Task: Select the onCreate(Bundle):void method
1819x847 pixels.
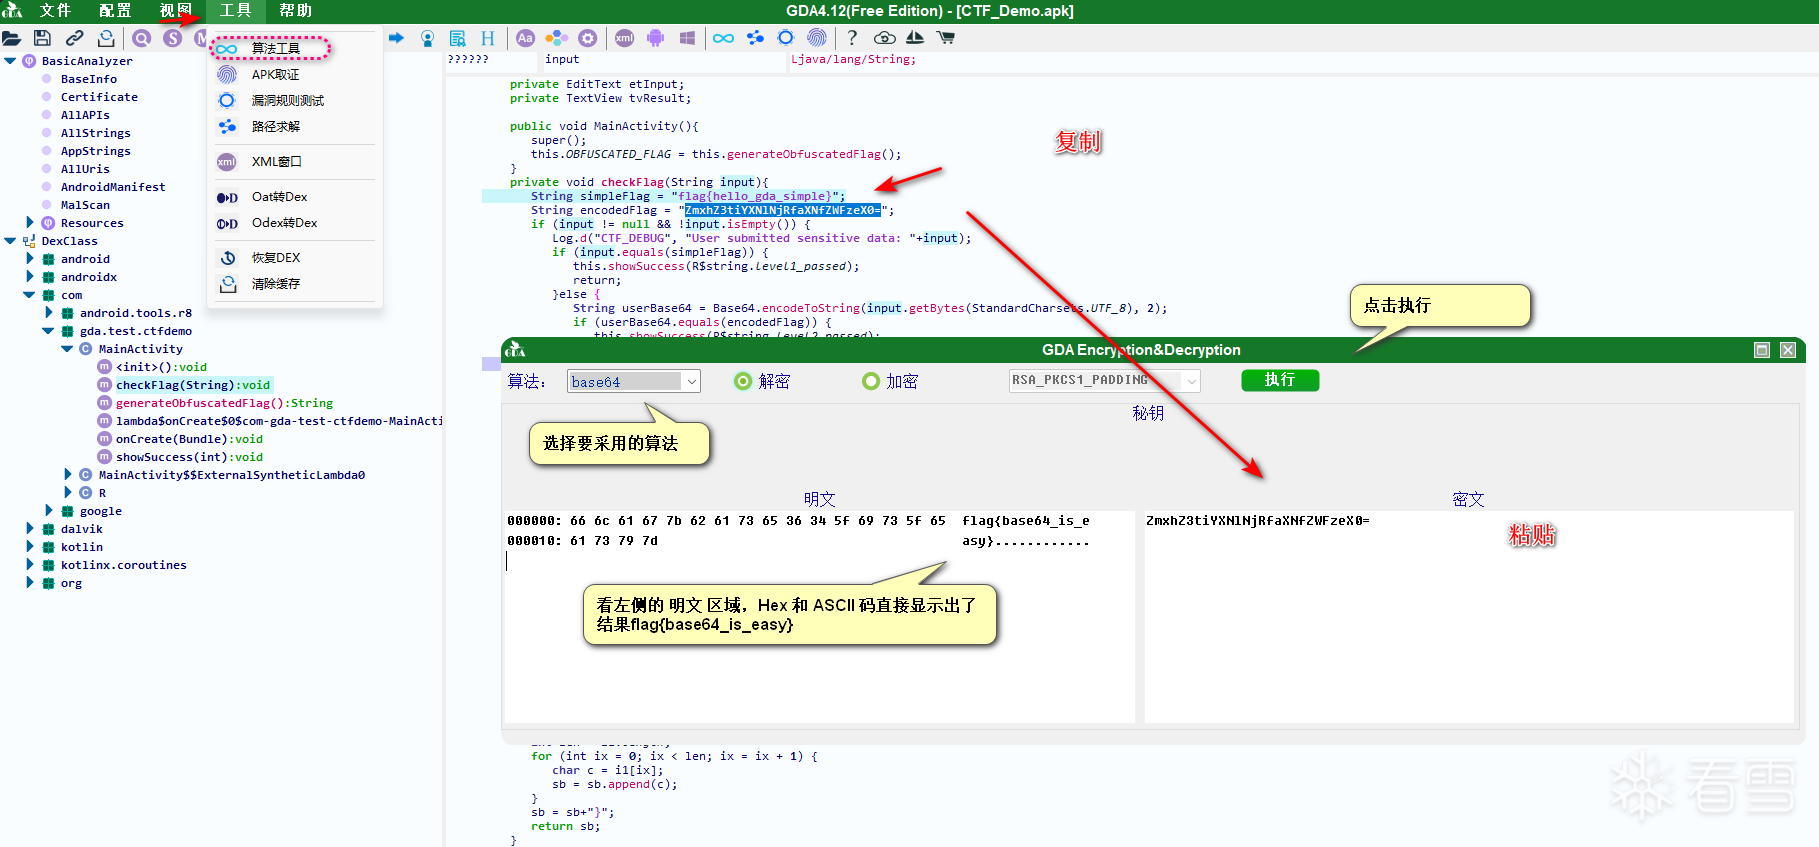Action: coord(189,439)
